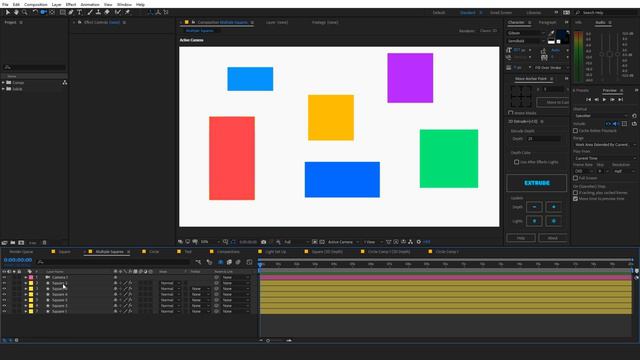Select the Eraser tool
Image resolution: width=640 pixels, height=360 pixels.
(107, 12)
